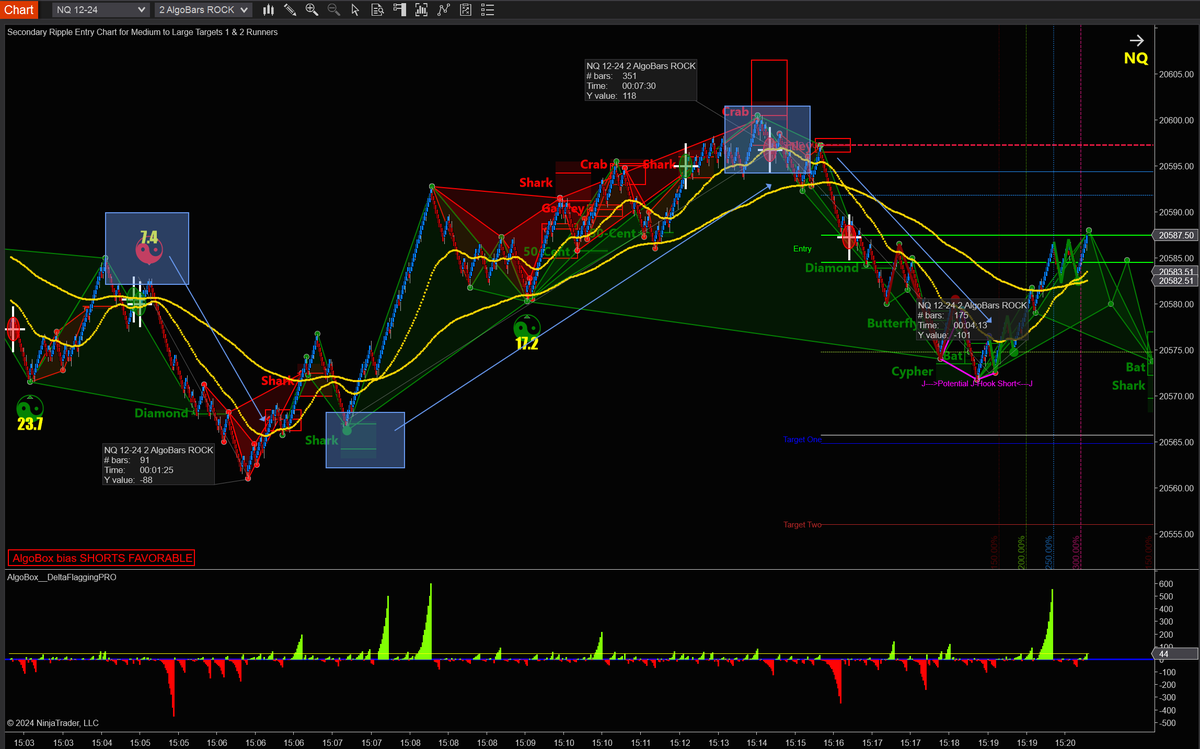Select the Chart tab
This screenshot has height=749, width=1200.
point(20,10)
